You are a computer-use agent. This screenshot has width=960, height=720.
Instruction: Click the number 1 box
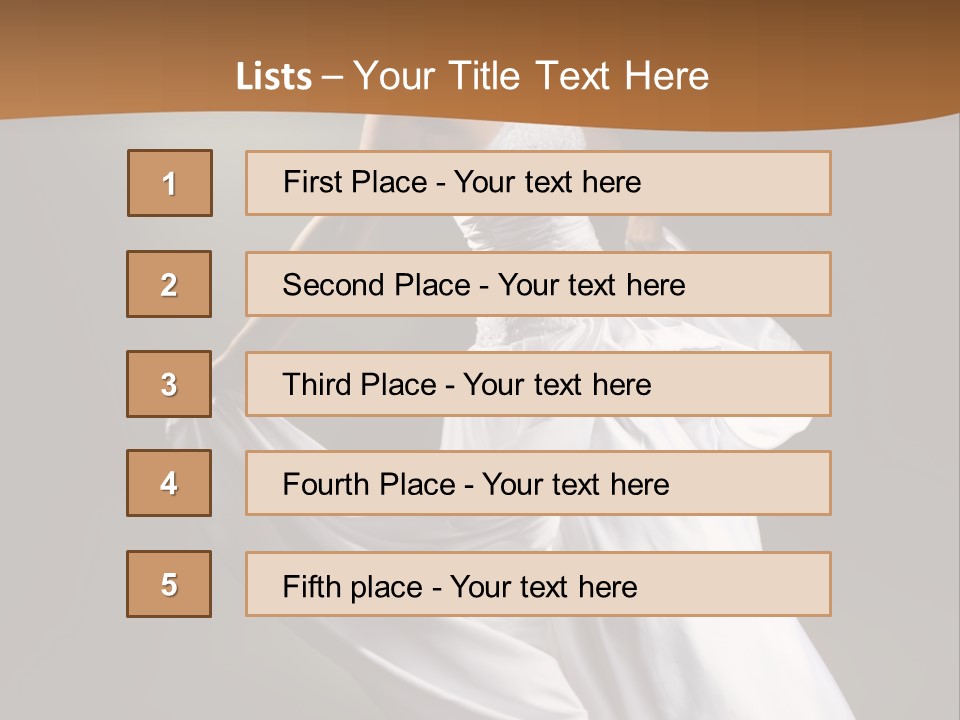coord(170,183)
